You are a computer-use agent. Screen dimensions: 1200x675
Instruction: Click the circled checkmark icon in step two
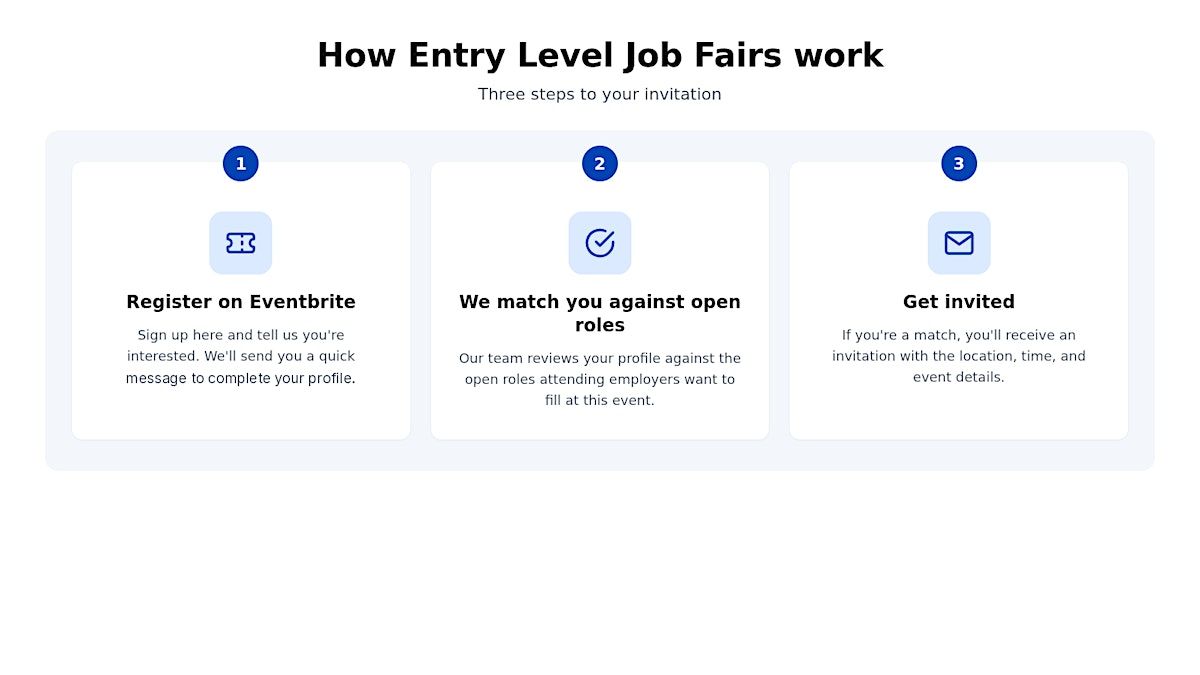tap(600, 243)
